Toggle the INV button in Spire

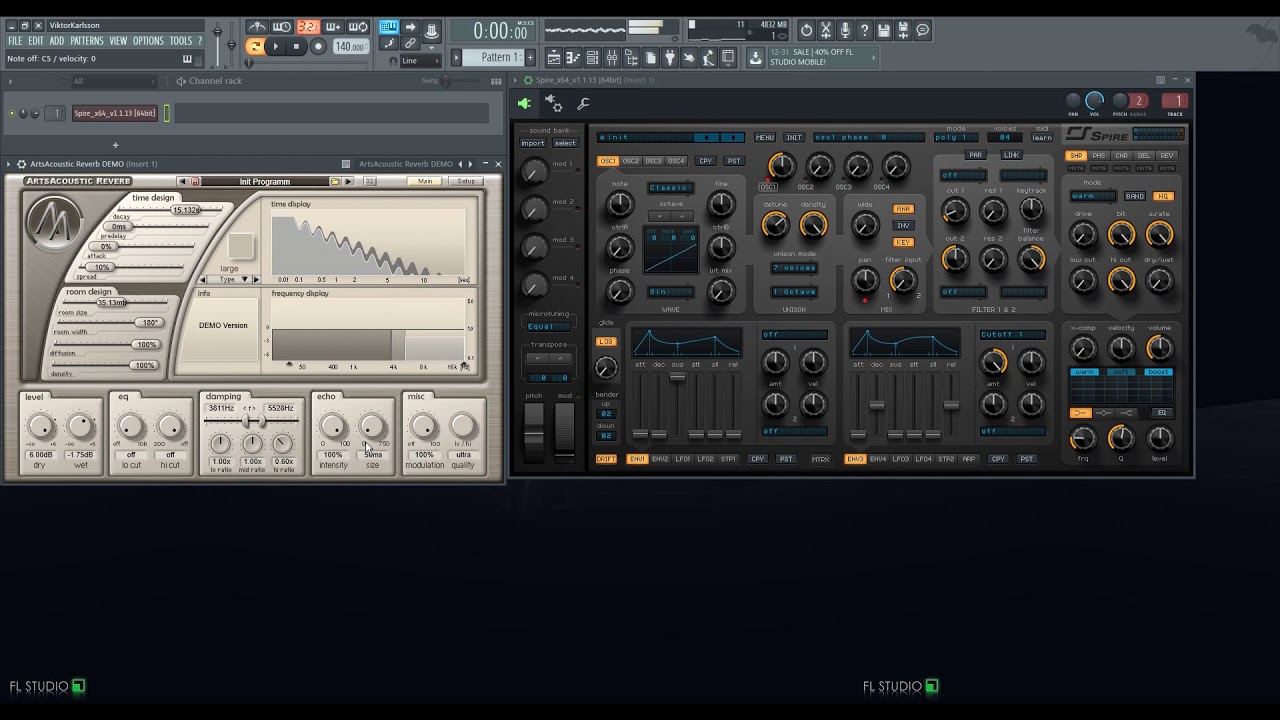point(903,226)
